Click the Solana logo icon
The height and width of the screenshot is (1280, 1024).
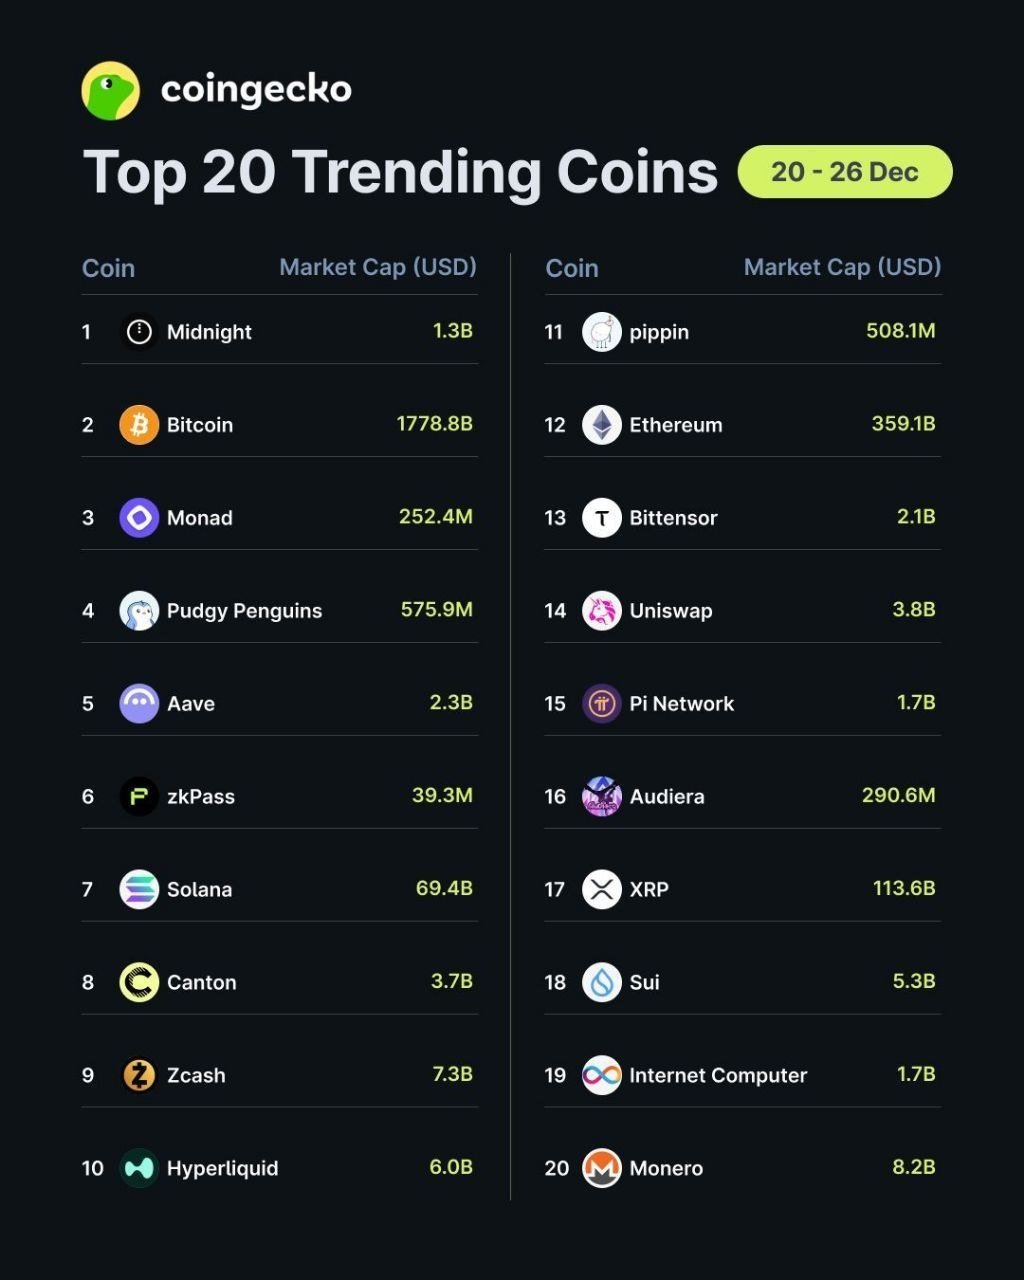tap(139, 889)
